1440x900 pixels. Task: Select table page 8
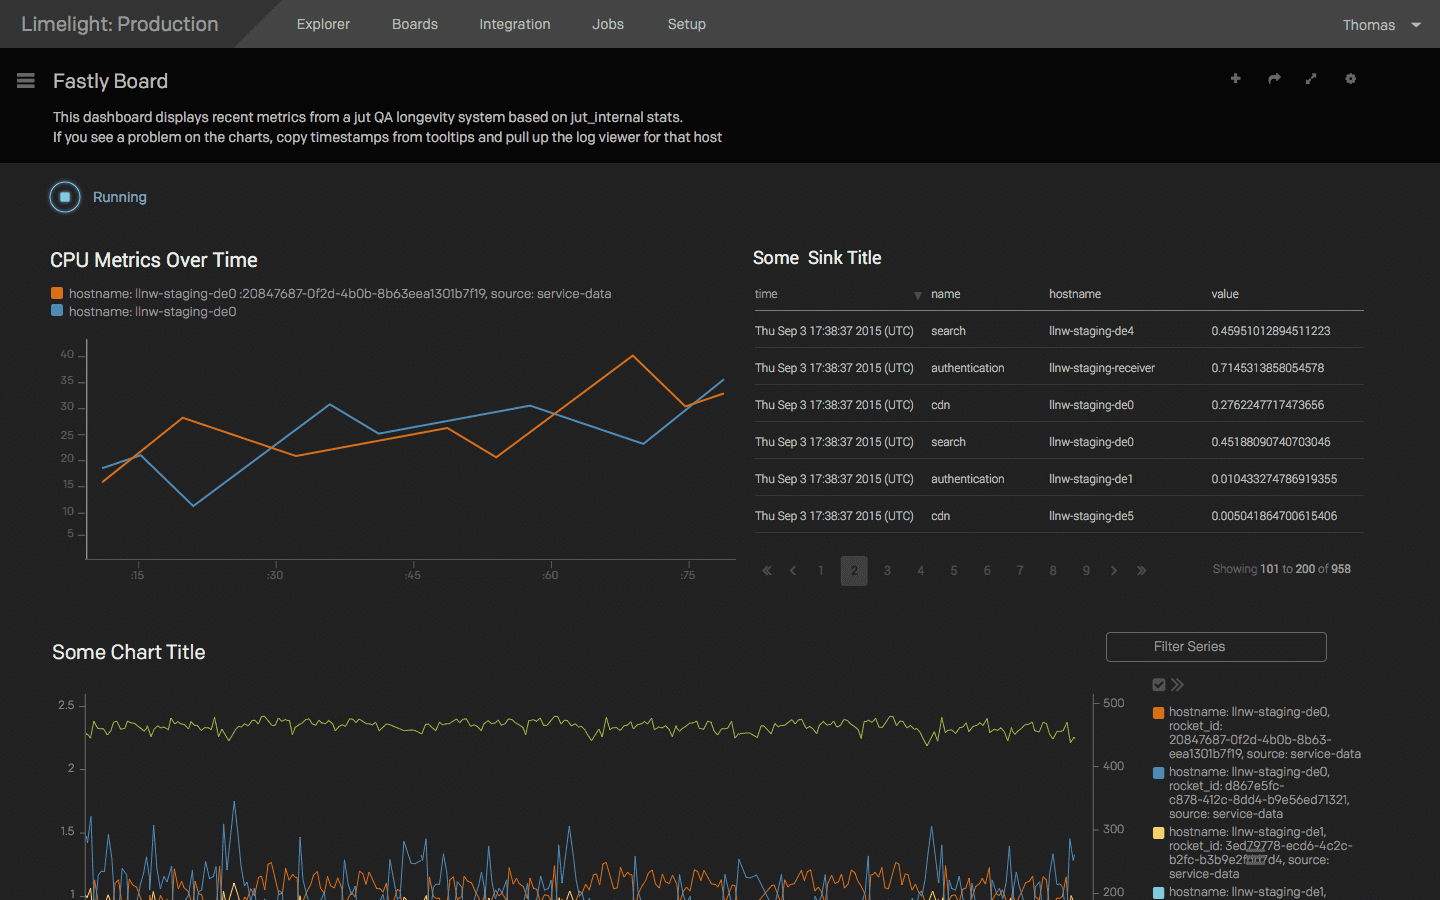tap(1053, 571)
